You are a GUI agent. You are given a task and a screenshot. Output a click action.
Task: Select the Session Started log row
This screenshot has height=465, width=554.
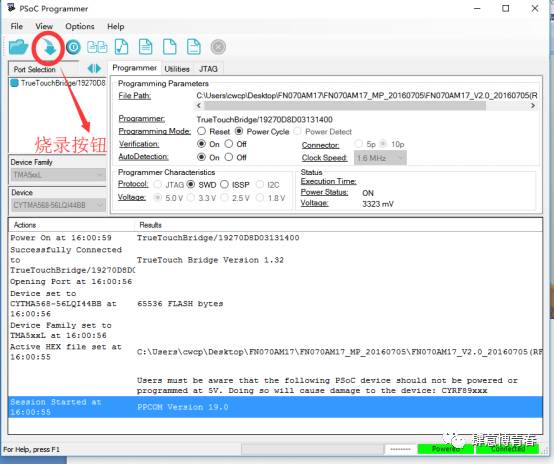(275, 407)
